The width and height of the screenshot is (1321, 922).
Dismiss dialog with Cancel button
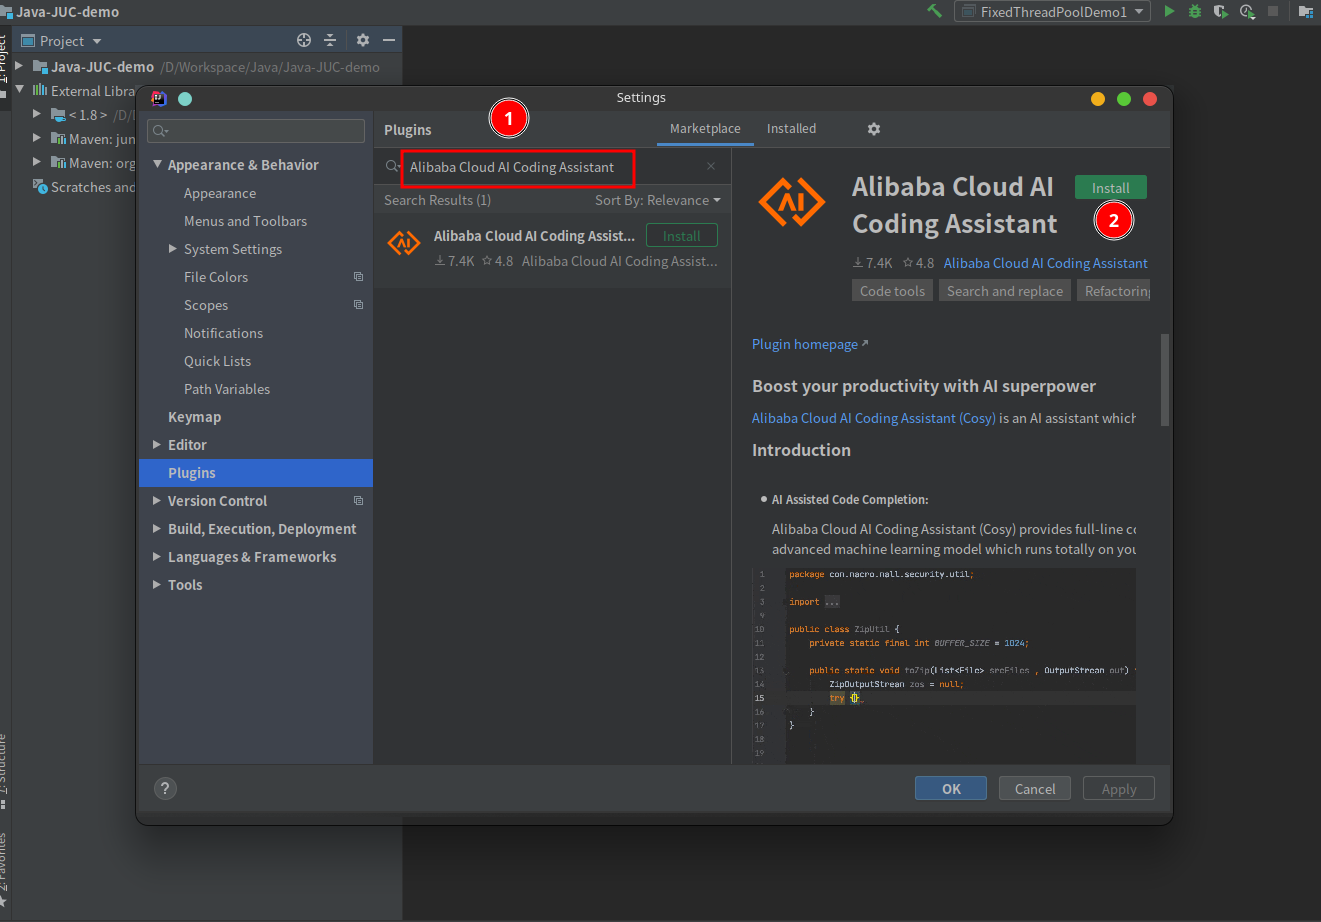pyautogui.click(x=1035, y=788)
